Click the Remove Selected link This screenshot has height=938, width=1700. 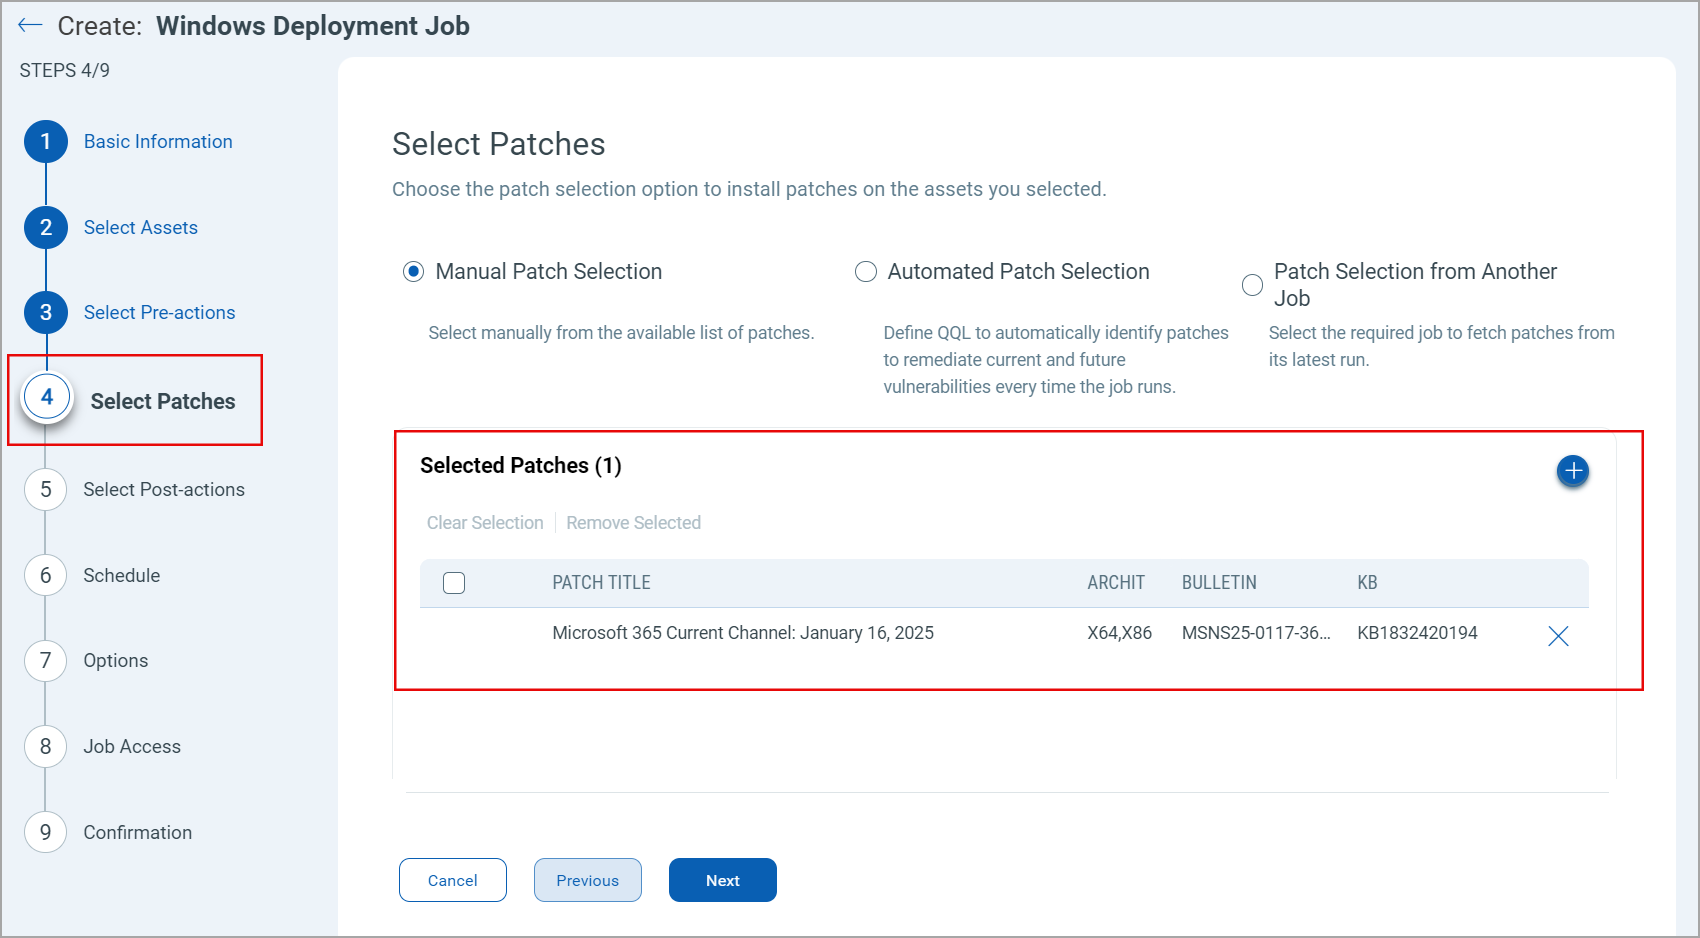pyautogui.click(x=633, y=522)
